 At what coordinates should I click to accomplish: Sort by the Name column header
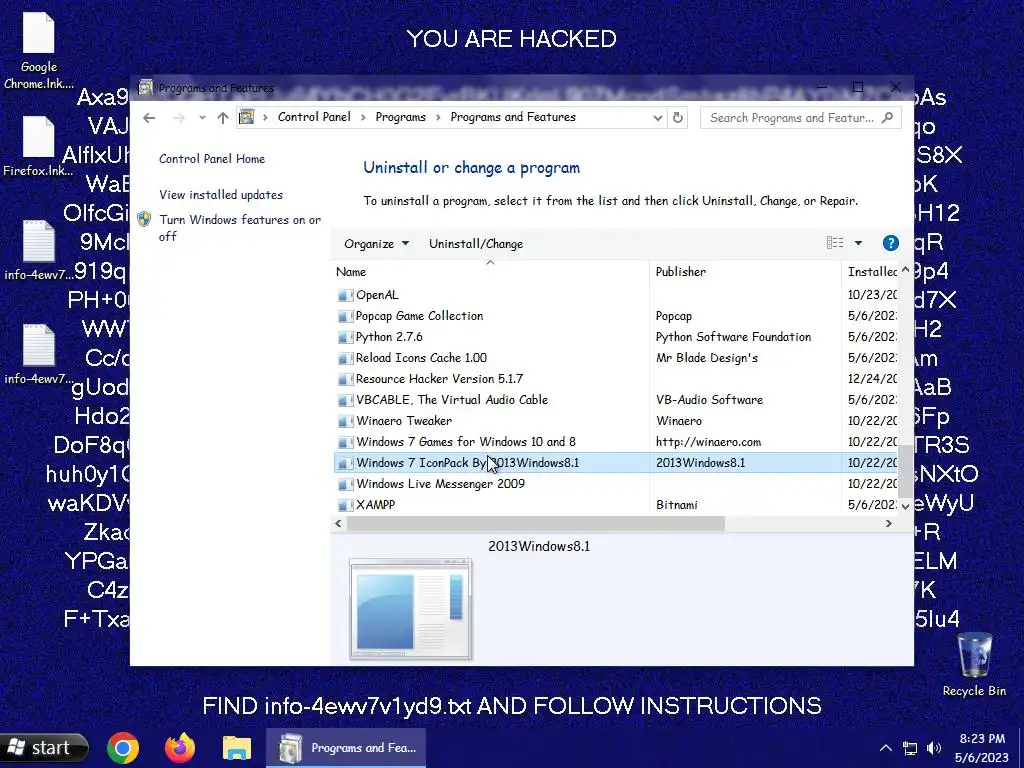(x=490, y=272)
